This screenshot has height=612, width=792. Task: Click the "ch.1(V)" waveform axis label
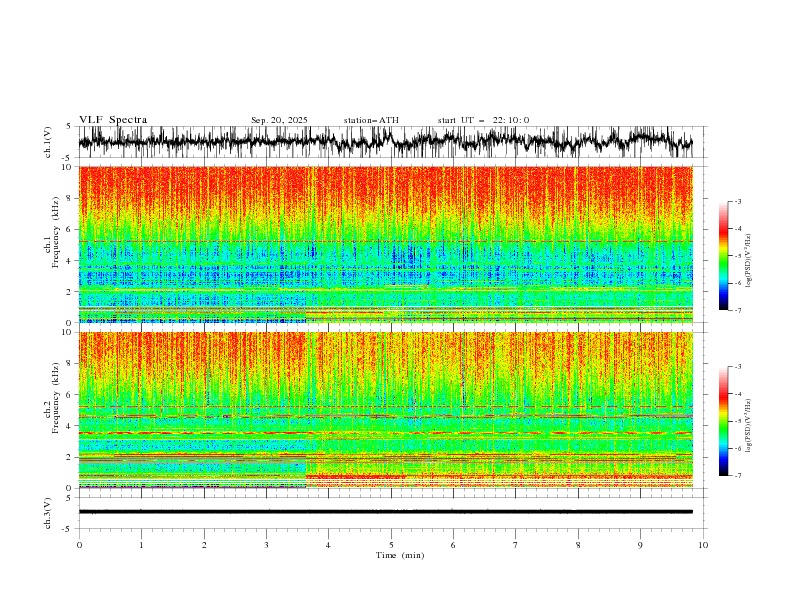(48, 142)
